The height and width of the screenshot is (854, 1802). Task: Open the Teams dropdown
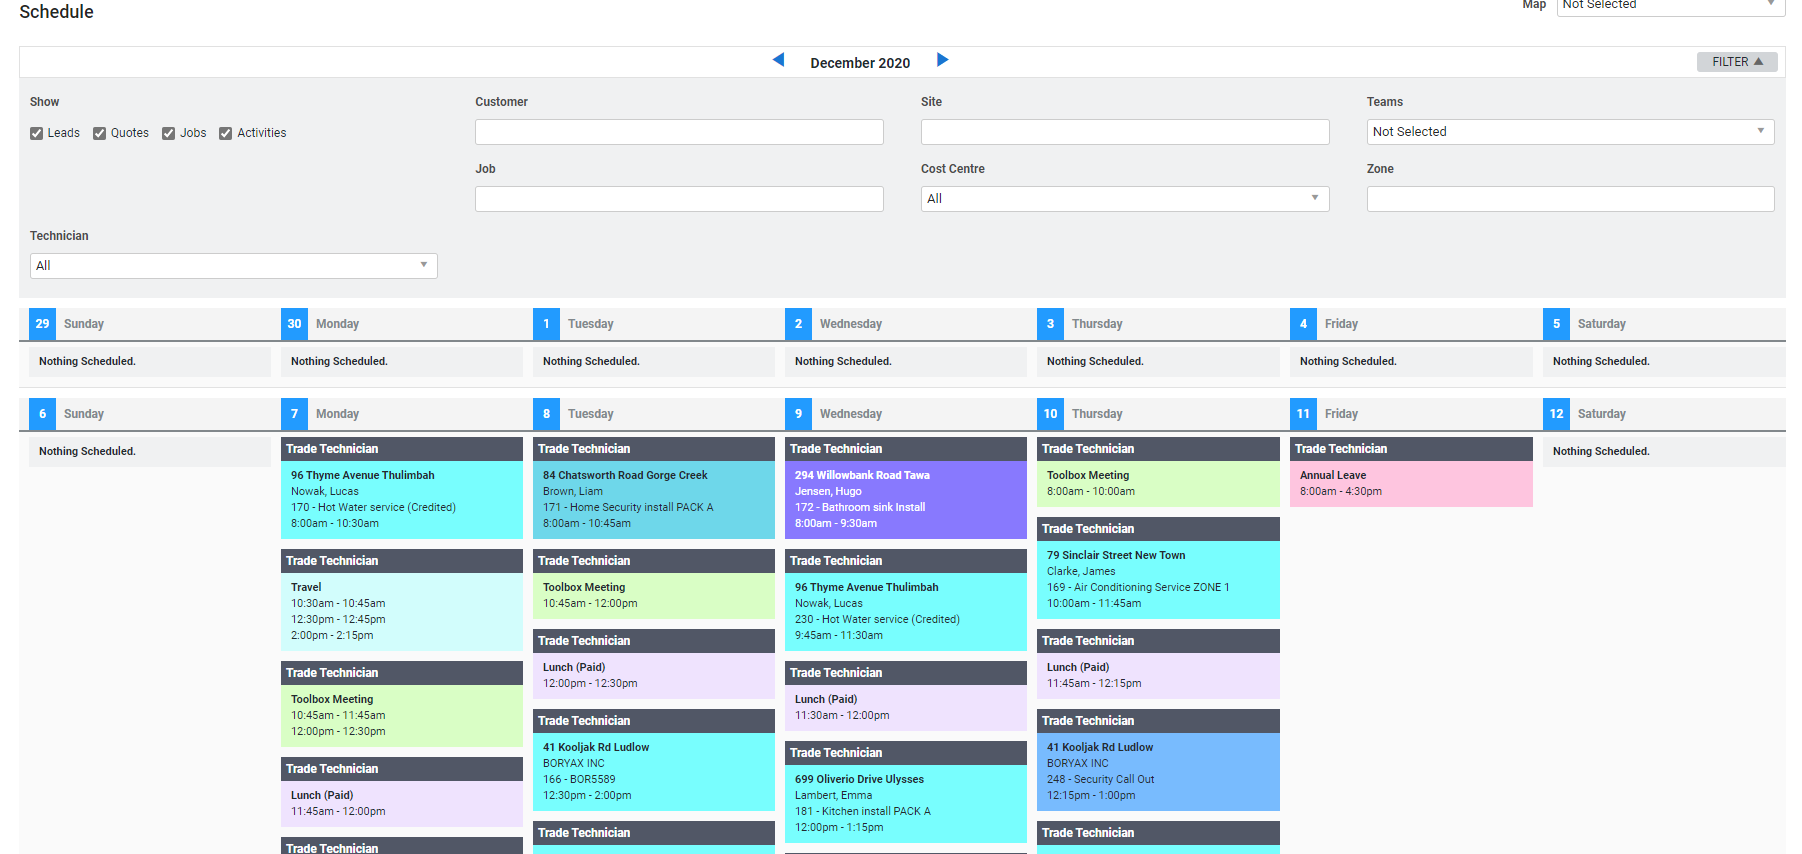tap(1570, 132)
